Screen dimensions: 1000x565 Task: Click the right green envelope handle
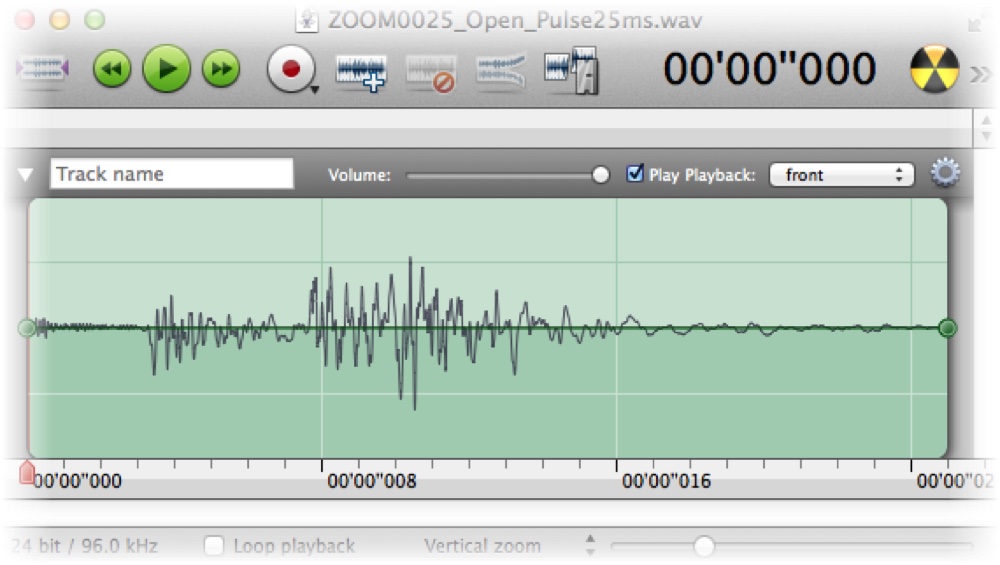[x=948, y=328]
